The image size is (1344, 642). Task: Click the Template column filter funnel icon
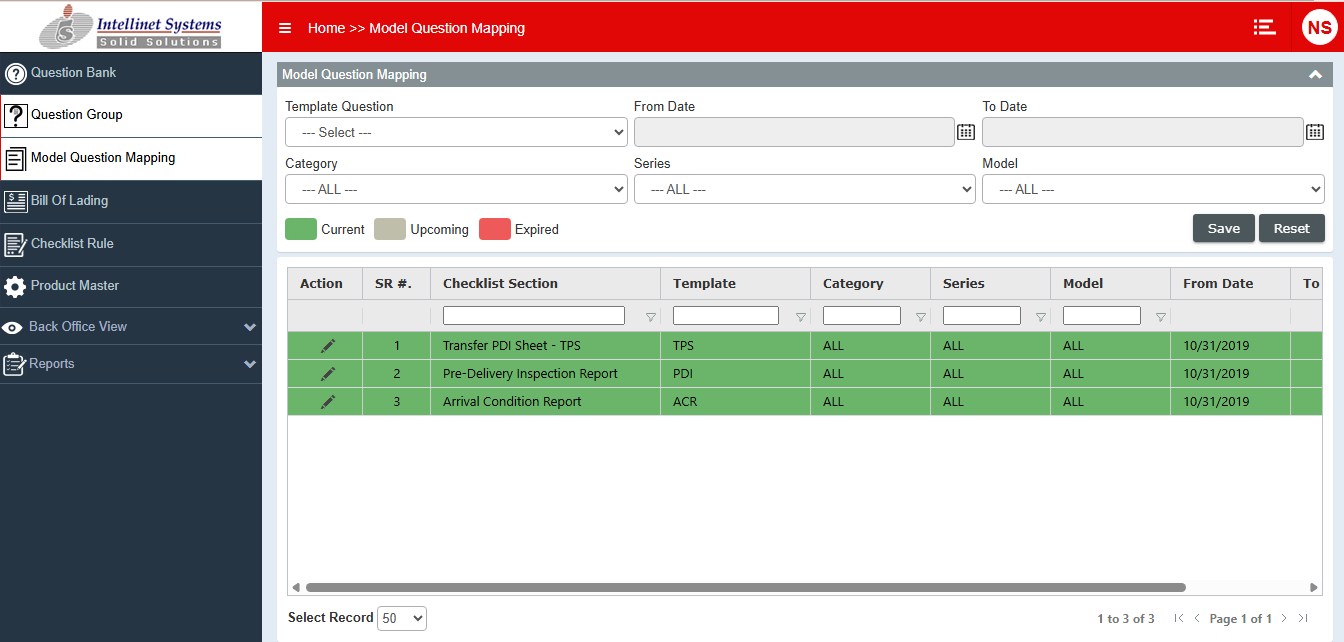pyautogui.click(x=799, y=315)
